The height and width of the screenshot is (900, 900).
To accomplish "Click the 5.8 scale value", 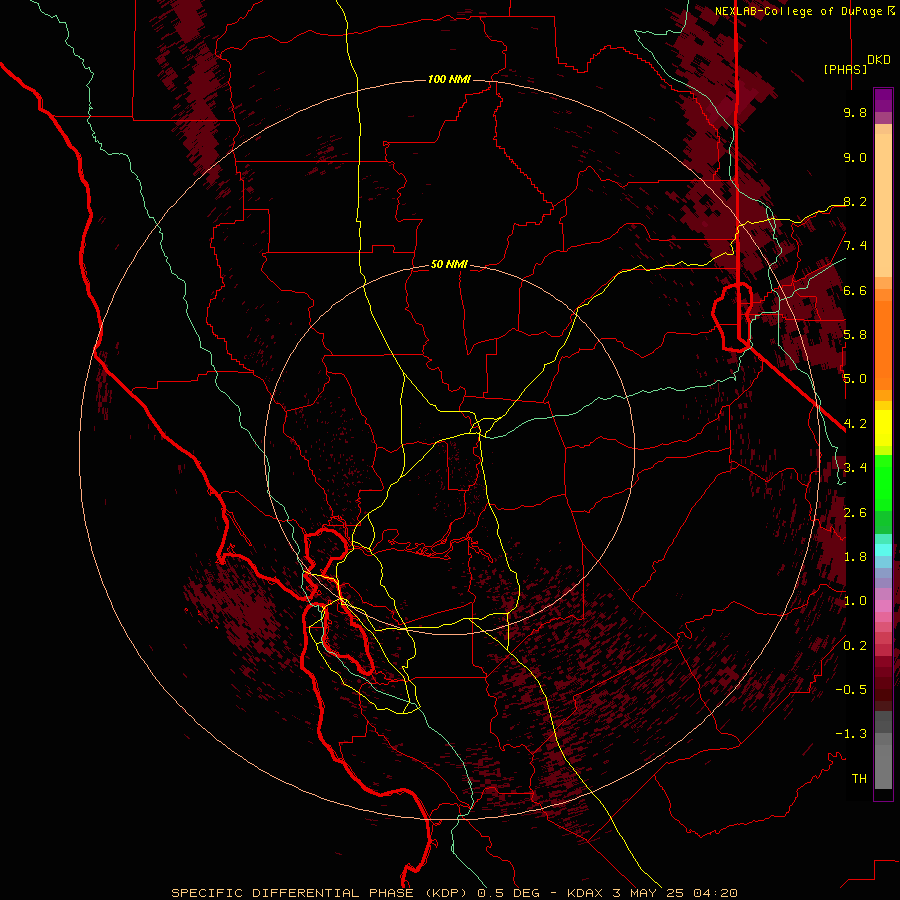I will tap(855, 335).
